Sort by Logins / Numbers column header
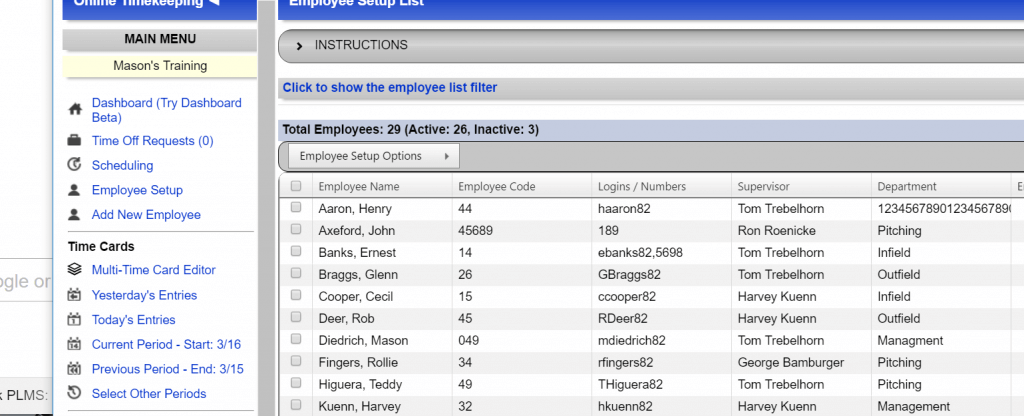The width and height of the screenshot is (1024, 416). click(642, 187)
